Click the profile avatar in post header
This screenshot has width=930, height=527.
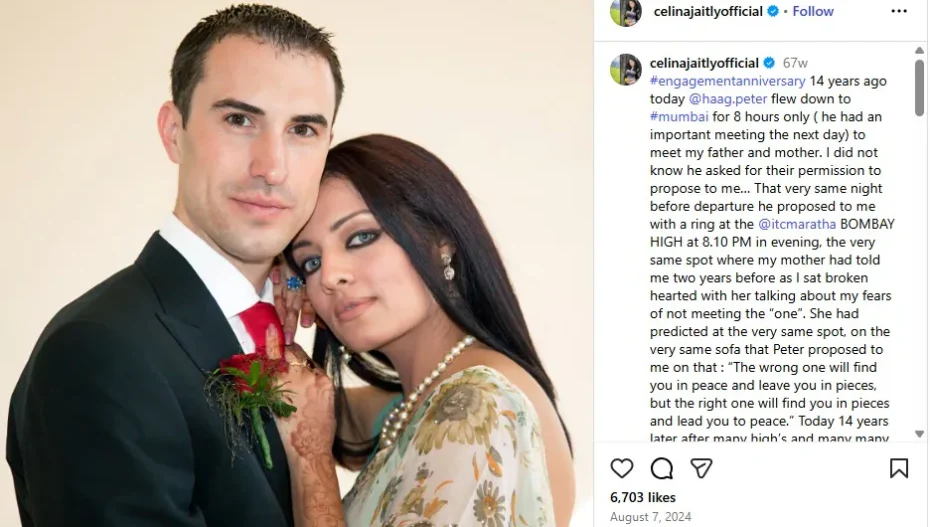(x=626, y=12)
